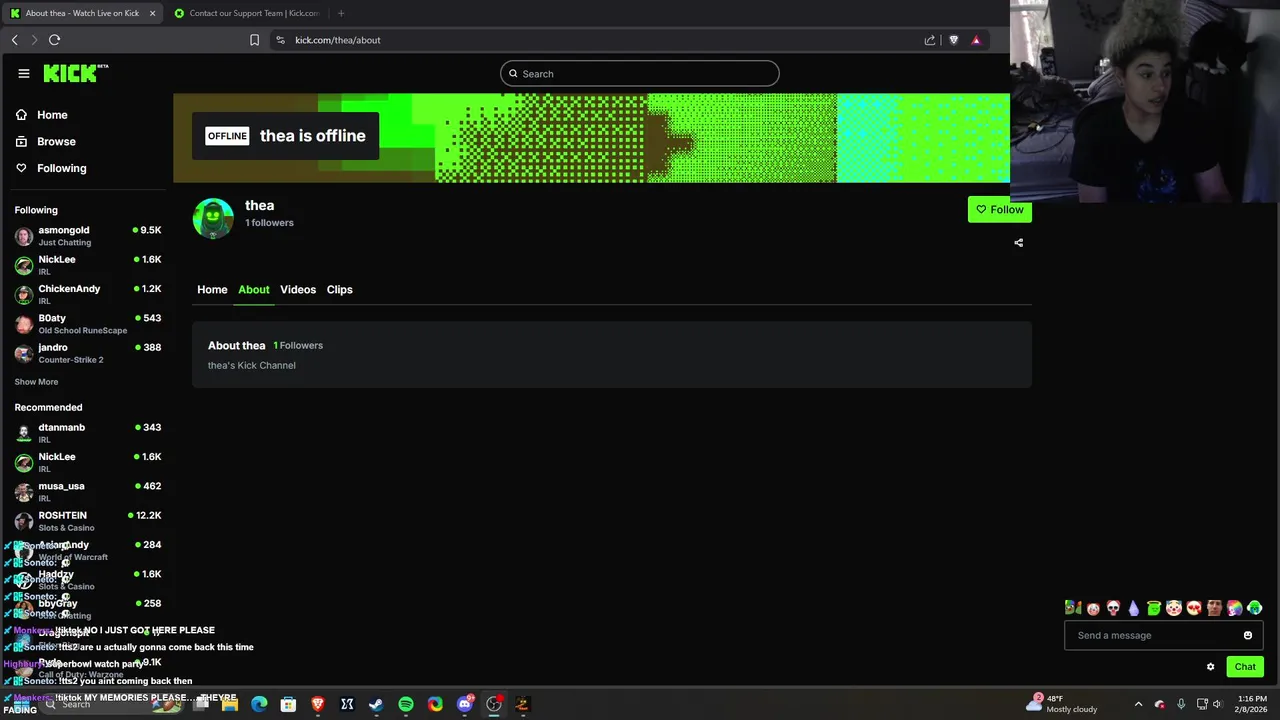
Task: Insert the rainbow hair emote
Action: [1234, 608]
